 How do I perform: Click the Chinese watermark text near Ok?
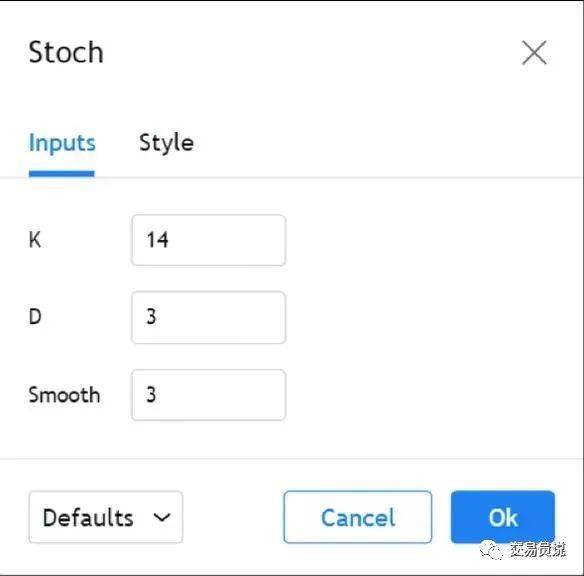[537, 550]
